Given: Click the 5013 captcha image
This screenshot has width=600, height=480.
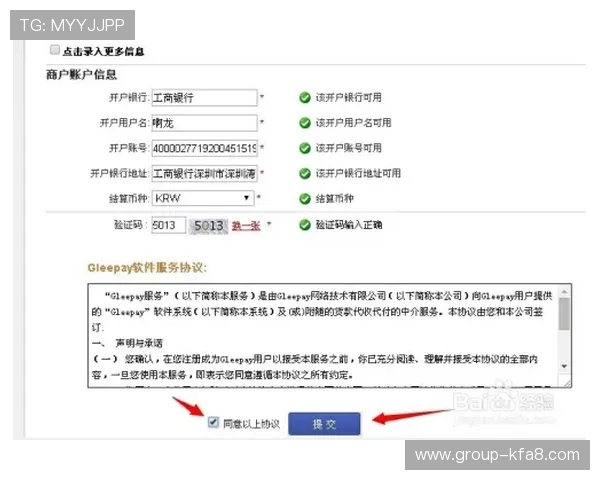Looking at the screenshot, I should click(x=209, y=225).
